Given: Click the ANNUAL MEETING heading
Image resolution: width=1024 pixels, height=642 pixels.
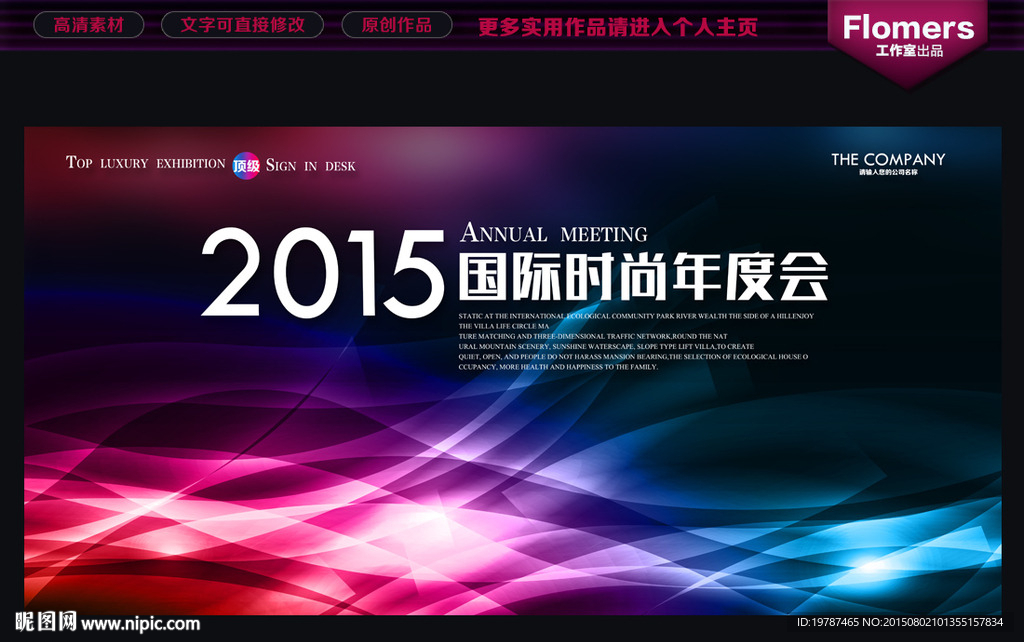Looking at the screenshot, I should click(554, 233).
